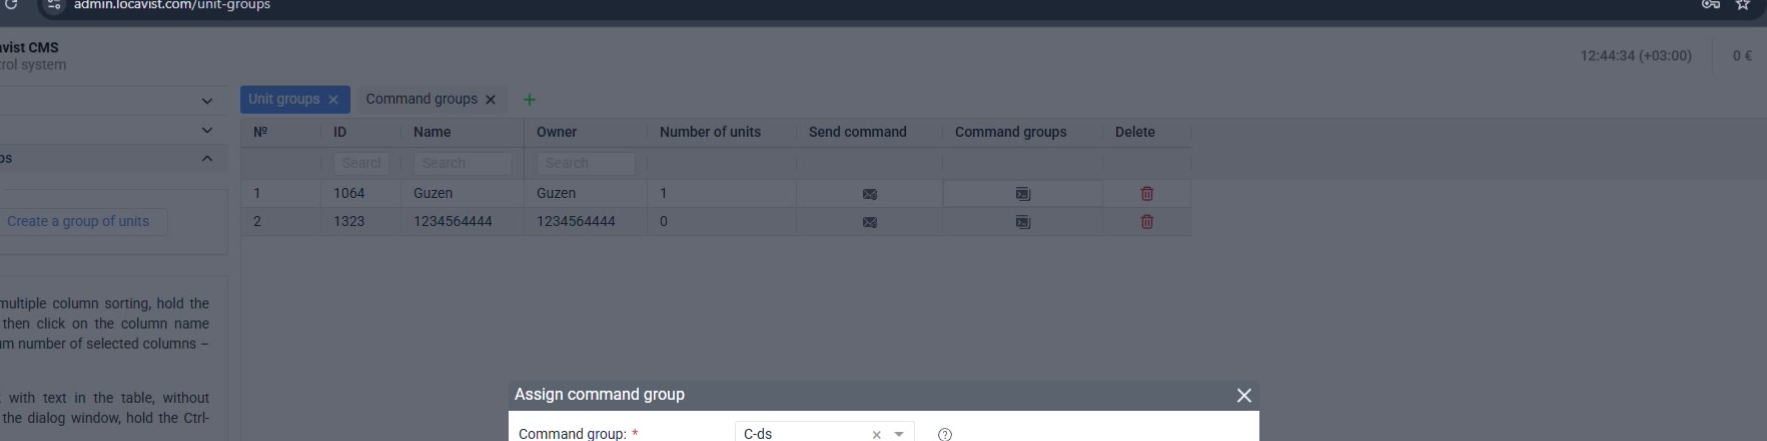The width and height of the screenshot is (1767, 441).
Task: Clear the C-ds command group selection
Action: (x=876, y=434)
